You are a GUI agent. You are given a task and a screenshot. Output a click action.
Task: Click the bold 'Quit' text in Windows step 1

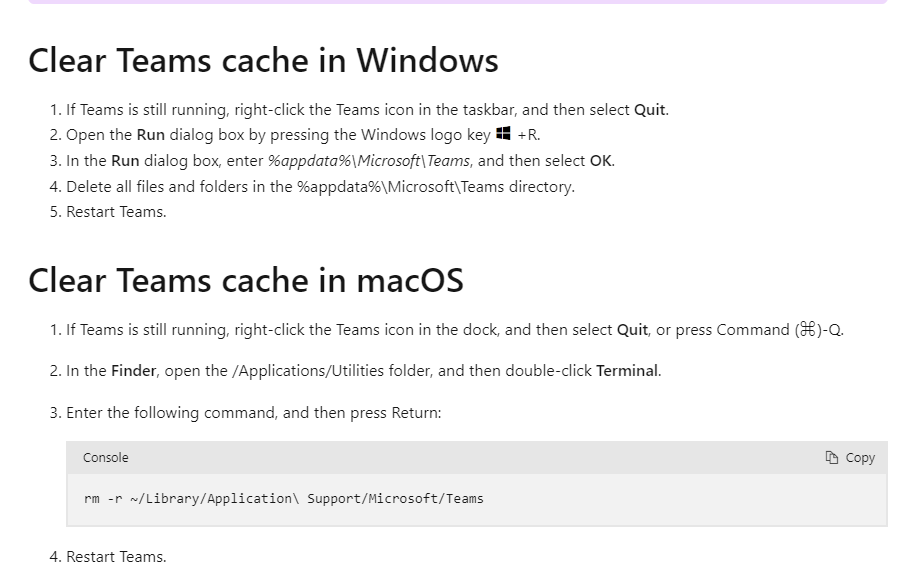tap(650, 109)
